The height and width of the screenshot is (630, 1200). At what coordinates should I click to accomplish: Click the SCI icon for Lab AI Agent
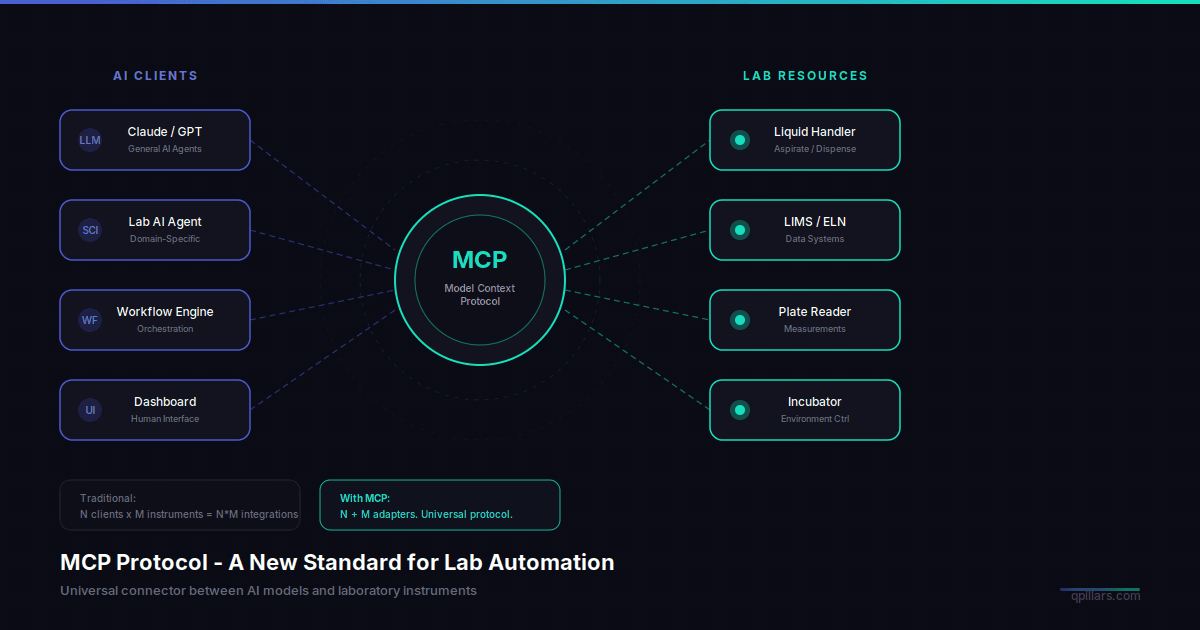(x=89, y=230)
